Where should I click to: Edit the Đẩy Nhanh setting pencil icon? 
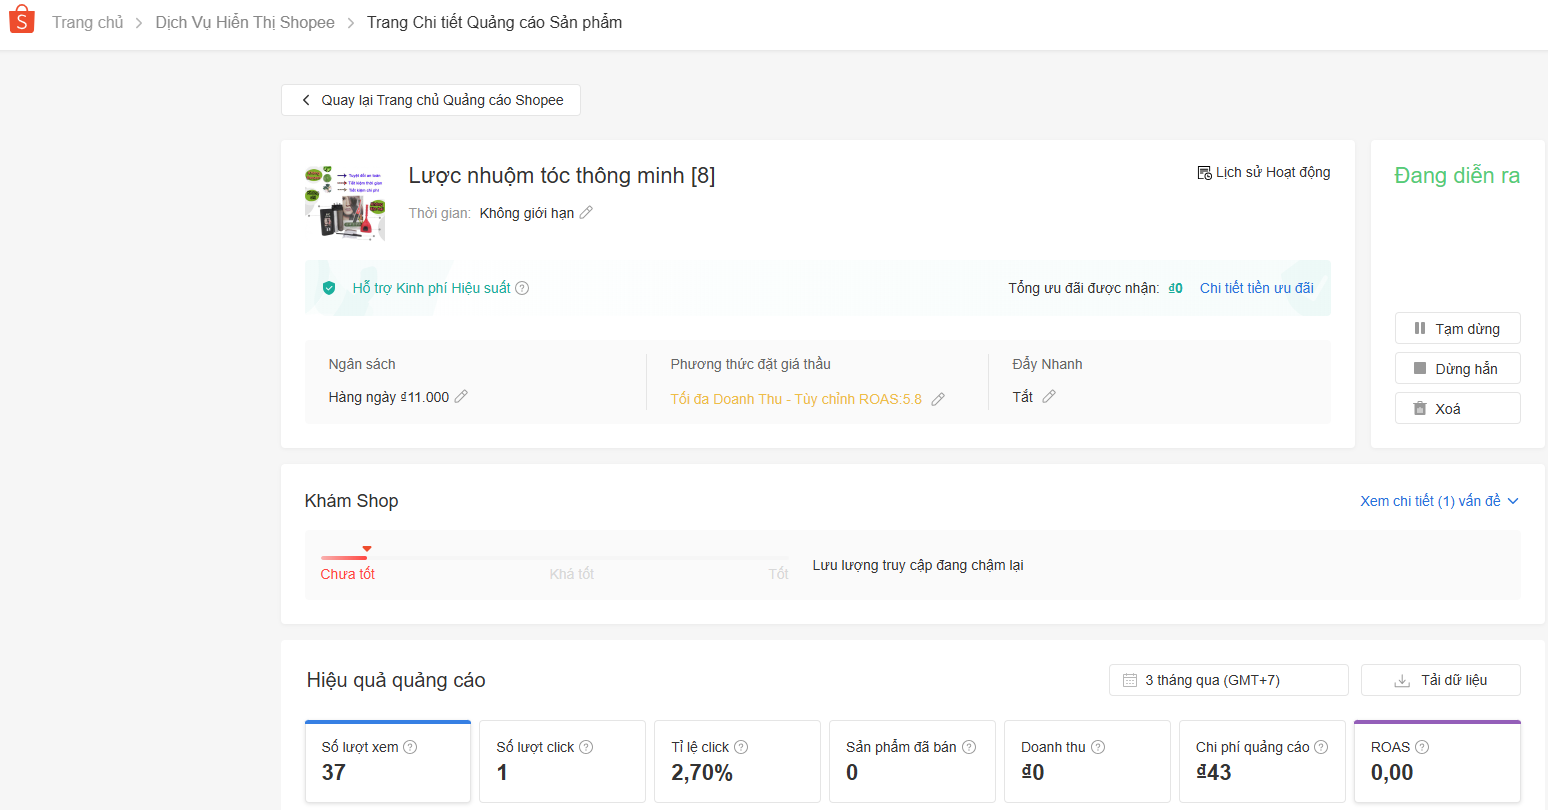pos(1049,396)
